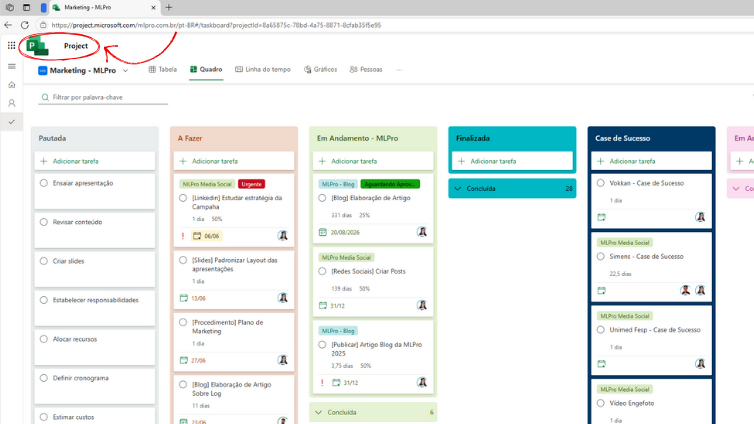Click the search icon in the filter box
754x424 pixels.
45,98
